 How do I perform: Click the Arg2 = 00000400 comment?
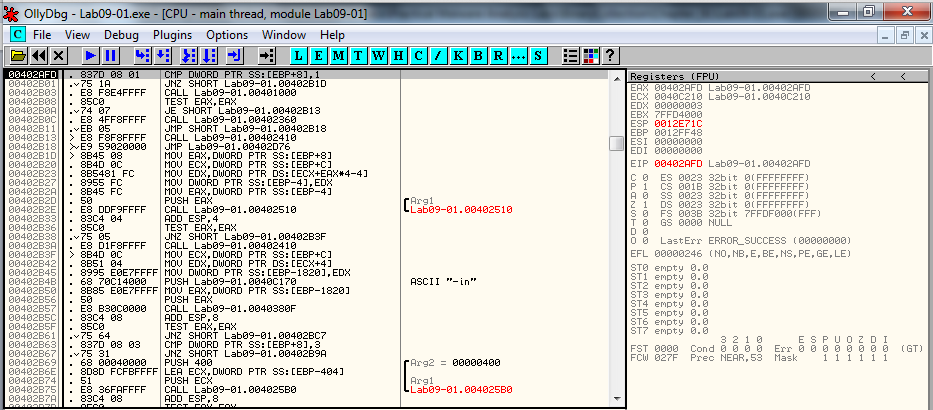coord(456,362)
